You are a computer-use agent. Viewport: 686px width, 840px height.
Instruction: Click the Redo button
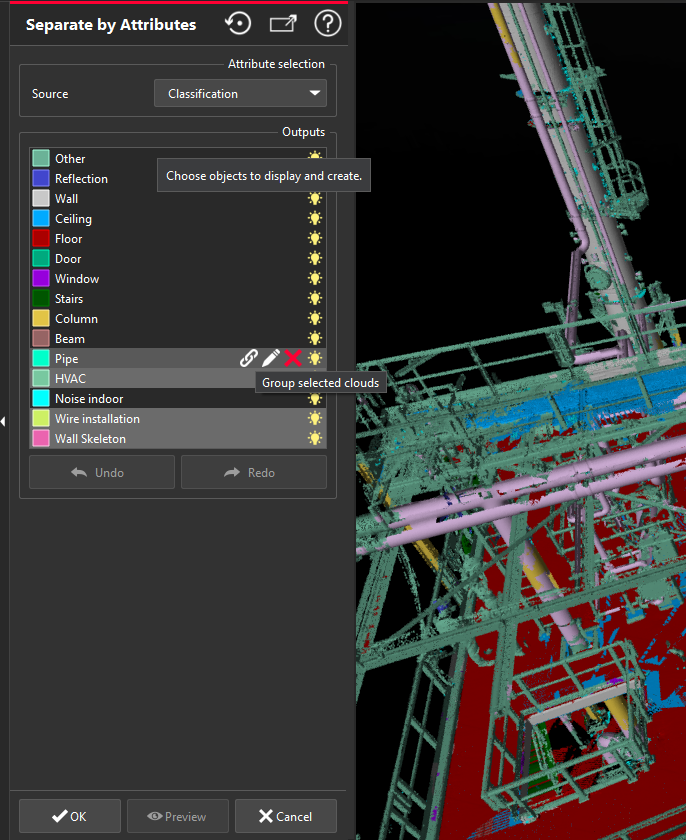pyautogui.click(x=253, y=472)
